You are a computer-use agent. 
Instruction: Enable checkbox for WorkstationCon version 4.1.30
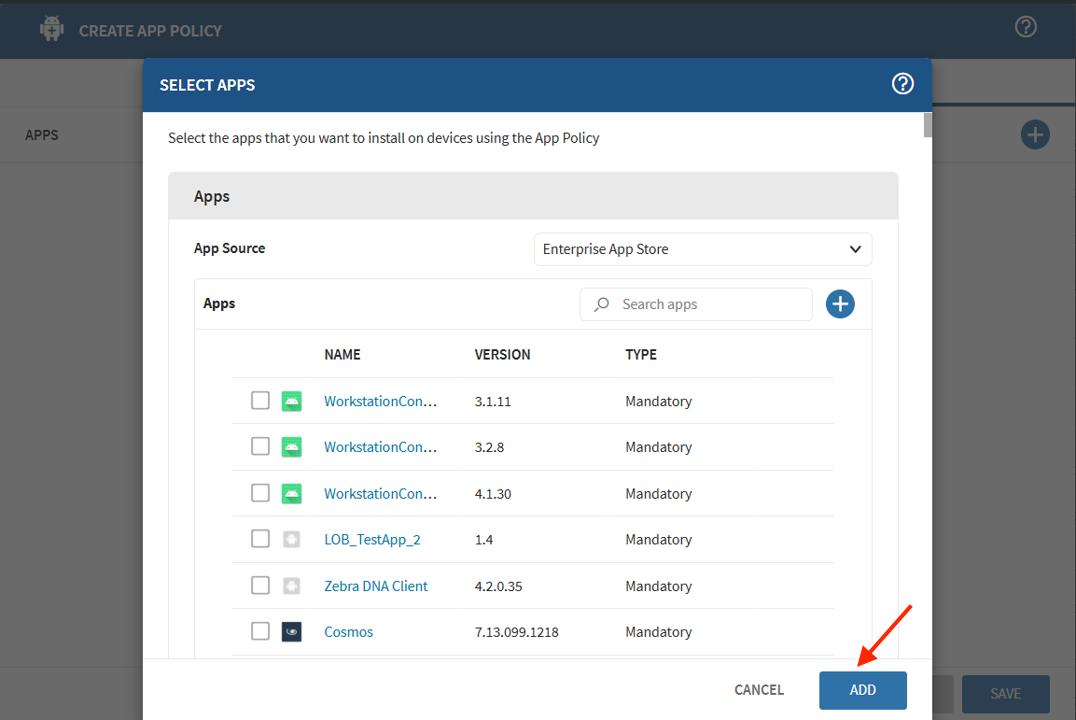tap(260, 493)
